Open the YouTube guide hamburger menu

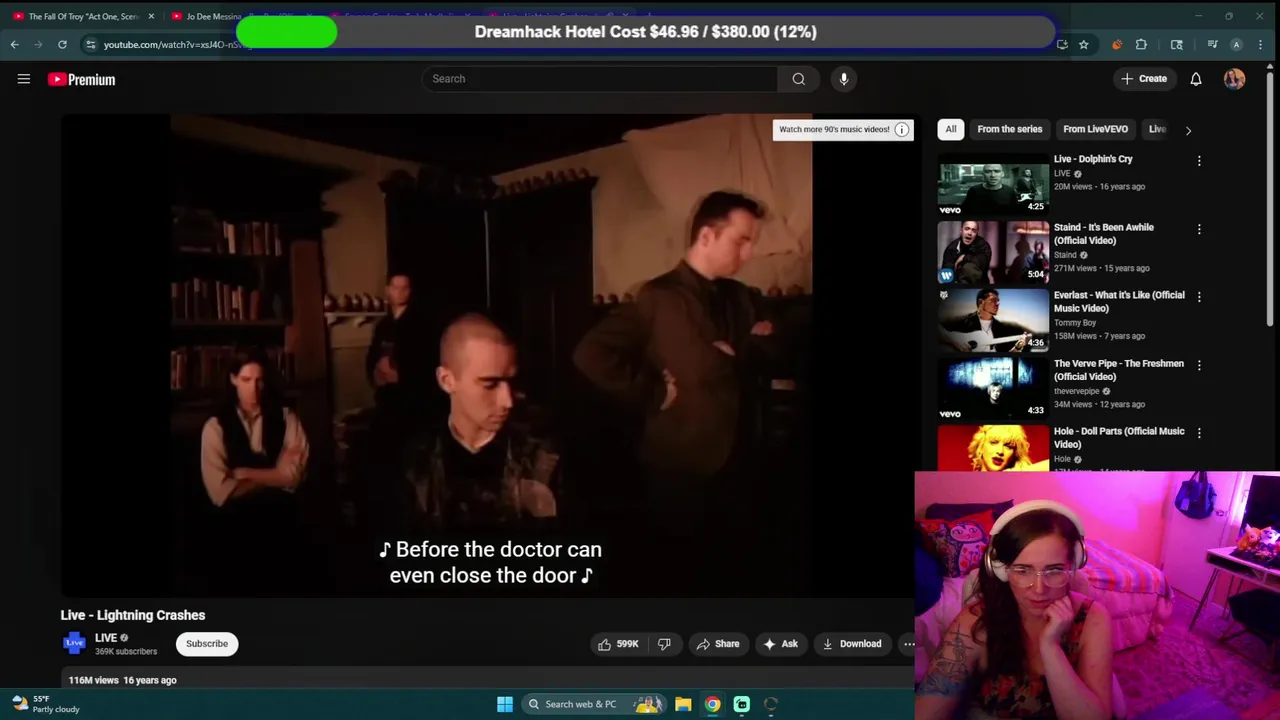[24, 79]
